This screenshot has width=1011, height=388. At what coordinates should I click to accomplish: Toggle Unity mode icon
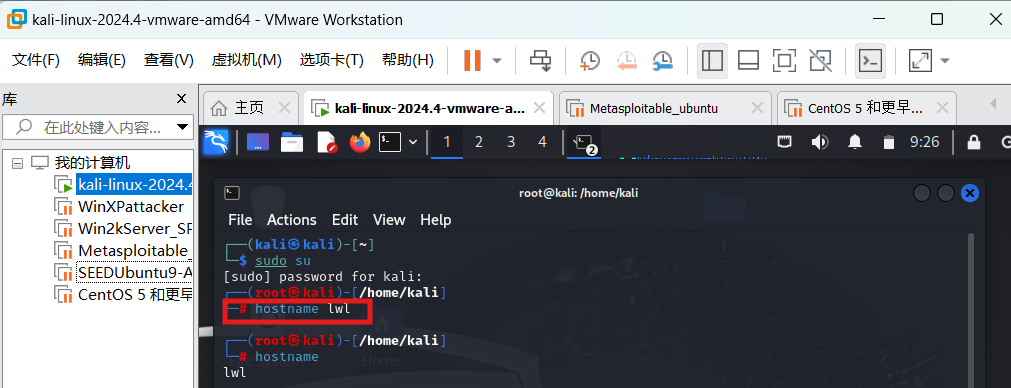tap(820, 61)
